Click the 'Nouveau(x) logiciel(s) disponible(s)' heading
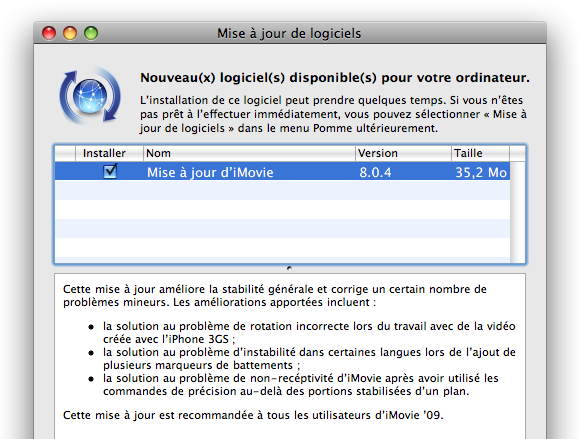Screen dimensions: 579x439 coord(335,78)
